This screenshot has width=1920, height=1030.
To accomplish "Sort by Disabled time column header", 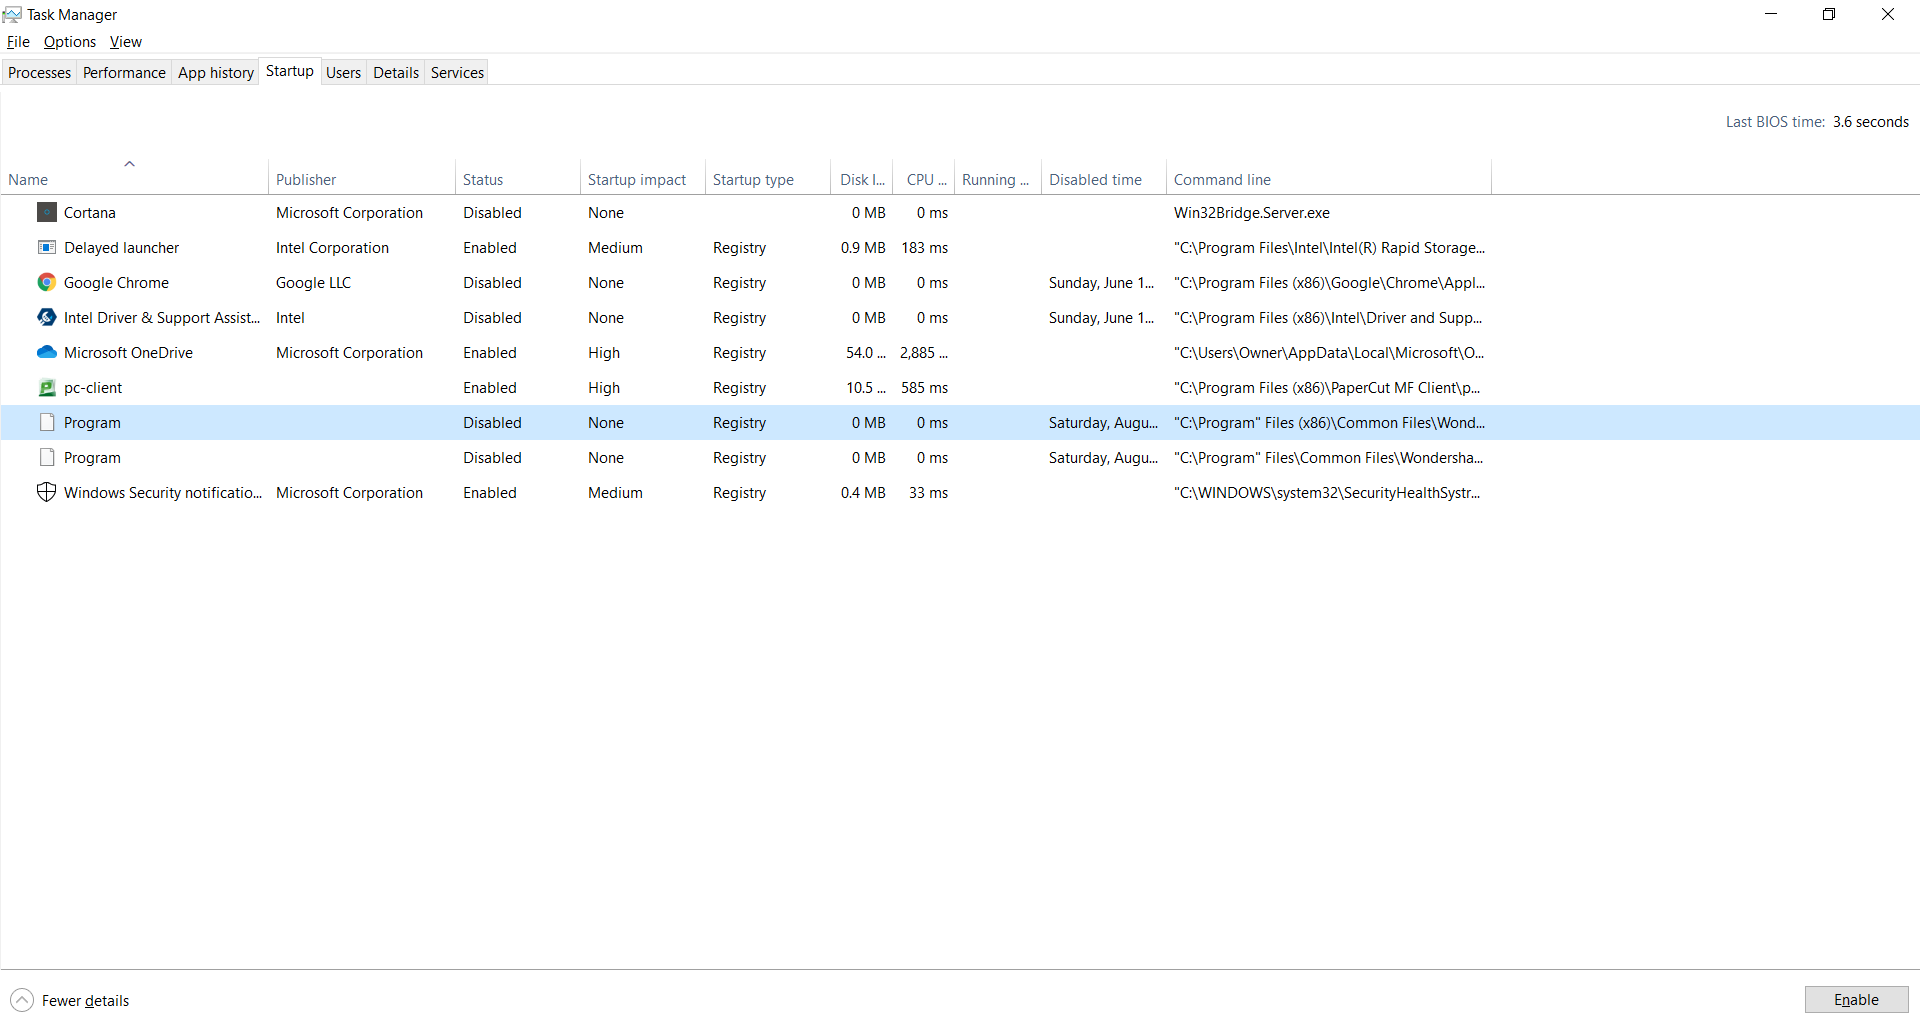I will (x=1104, y=177).
